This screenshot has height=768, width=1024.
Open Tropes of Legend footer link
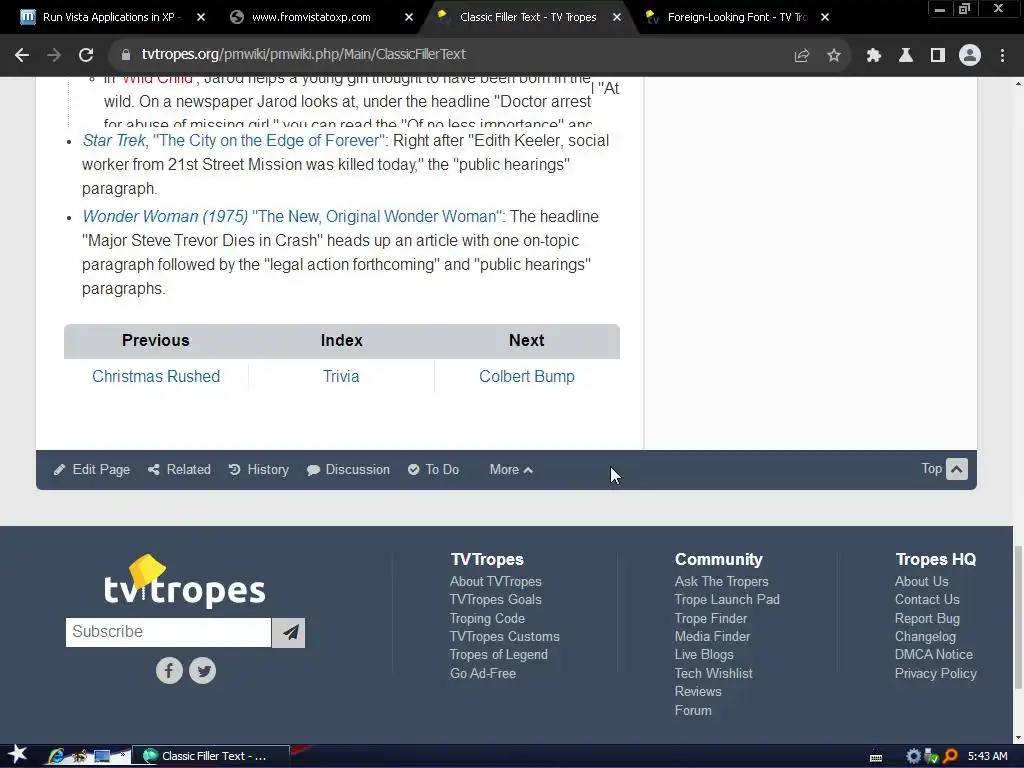pos(499,654)
